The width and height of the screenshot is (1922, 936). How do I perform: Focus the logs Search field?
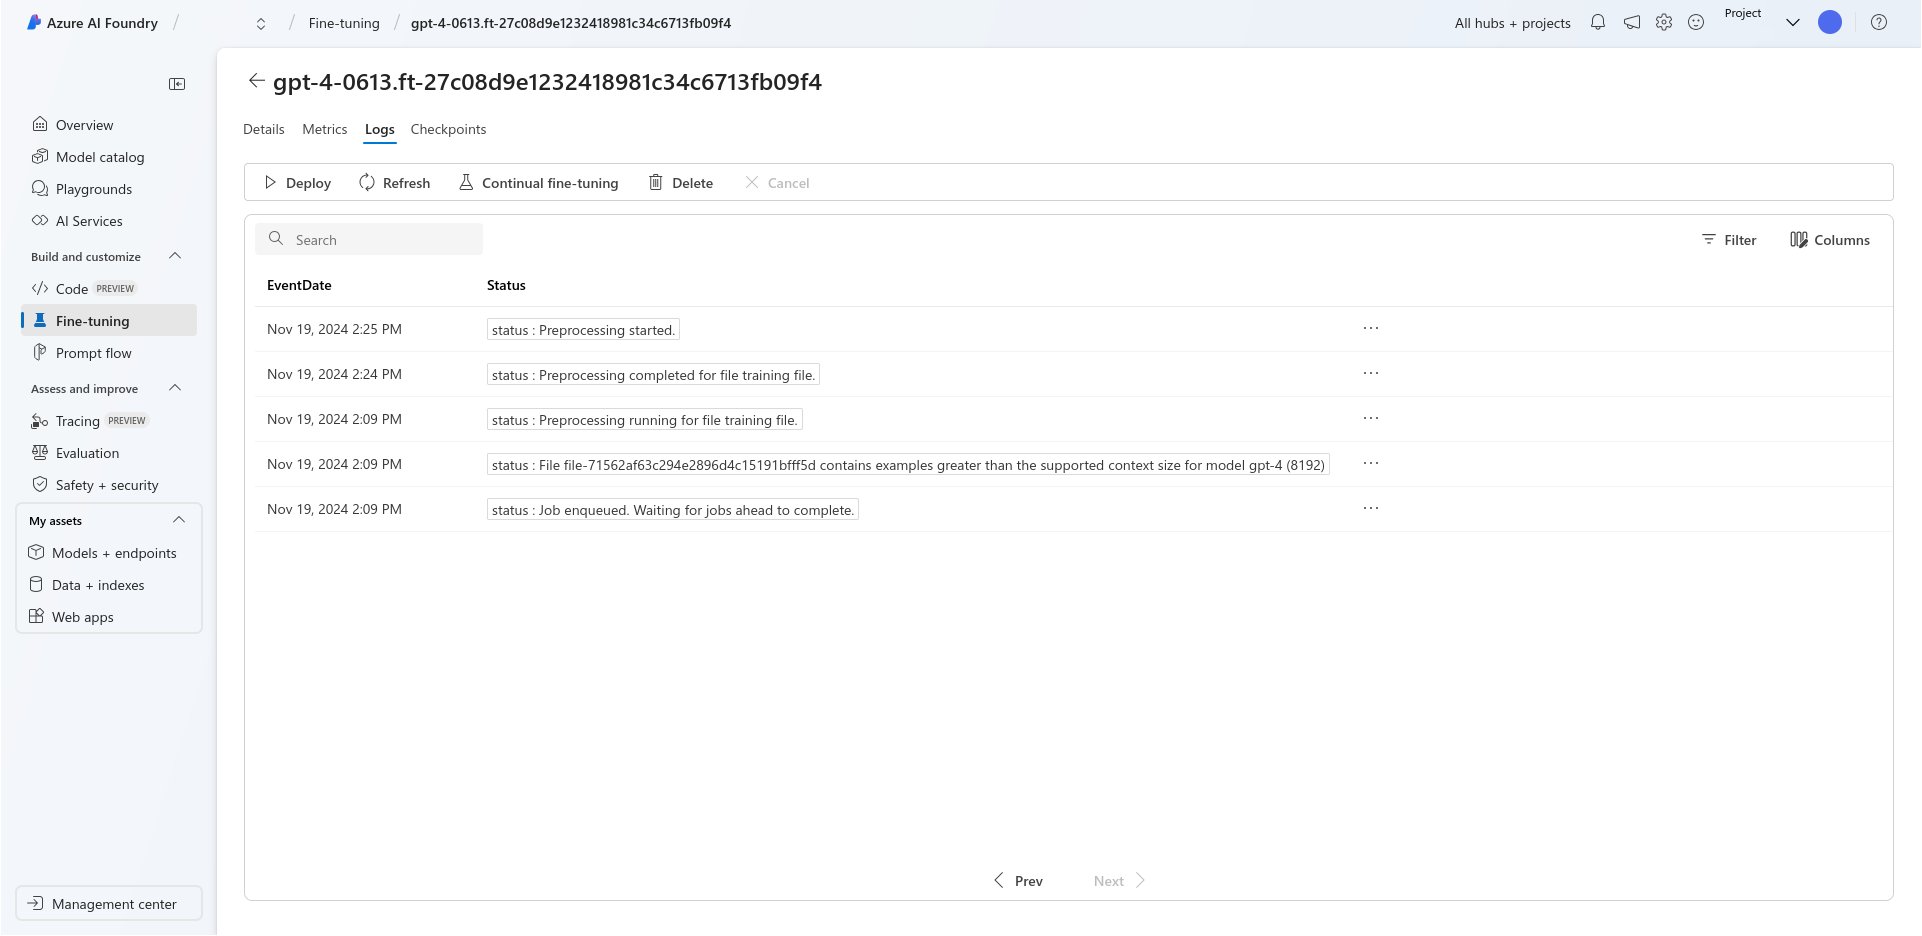coord(369,240)
